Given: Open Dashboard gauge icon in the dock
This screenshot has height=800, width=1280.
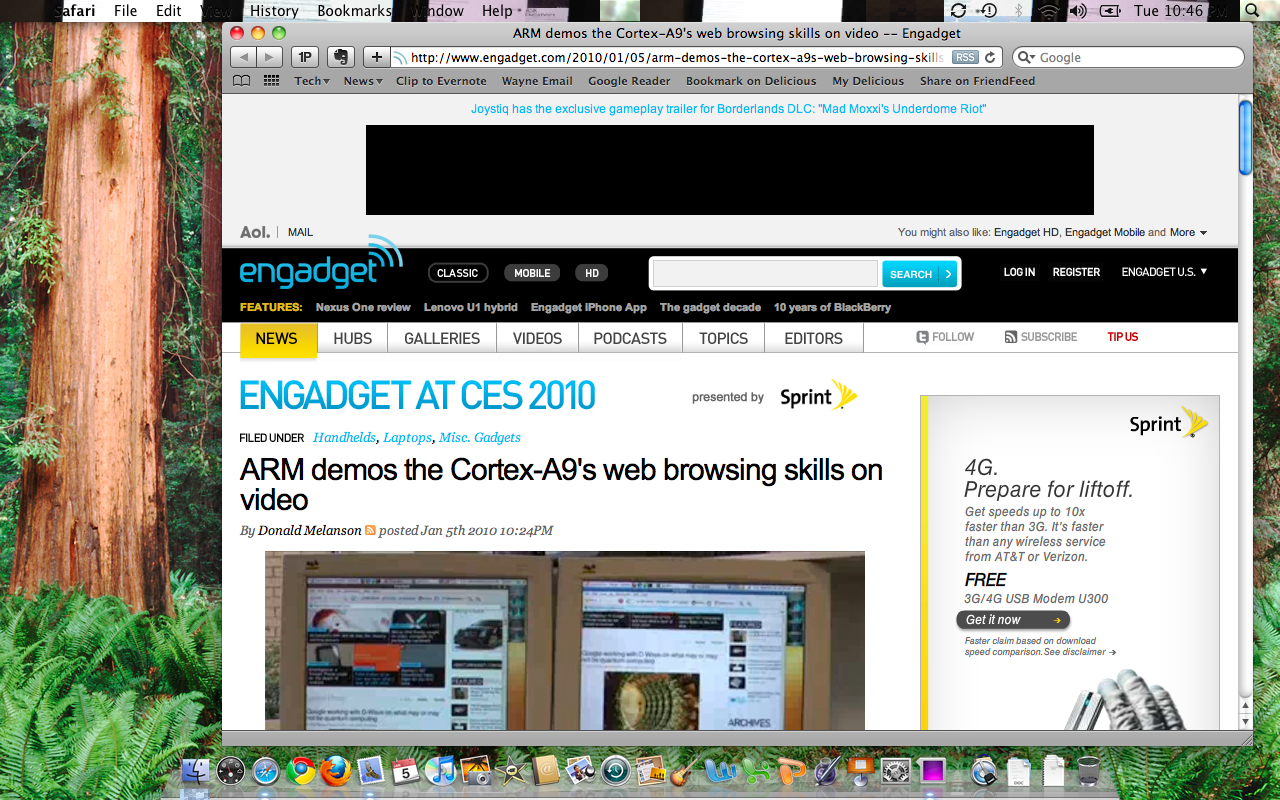Looking at the screenshot, I should pyautogui.click(x=230, y=771).
